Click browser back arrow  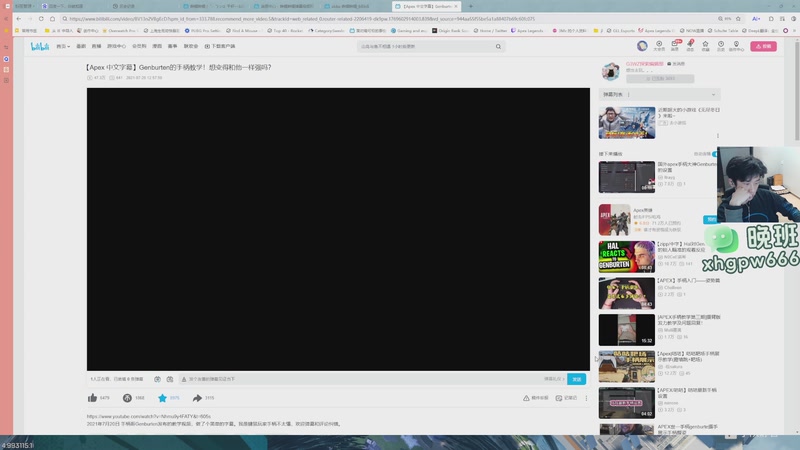click(19, 19)
